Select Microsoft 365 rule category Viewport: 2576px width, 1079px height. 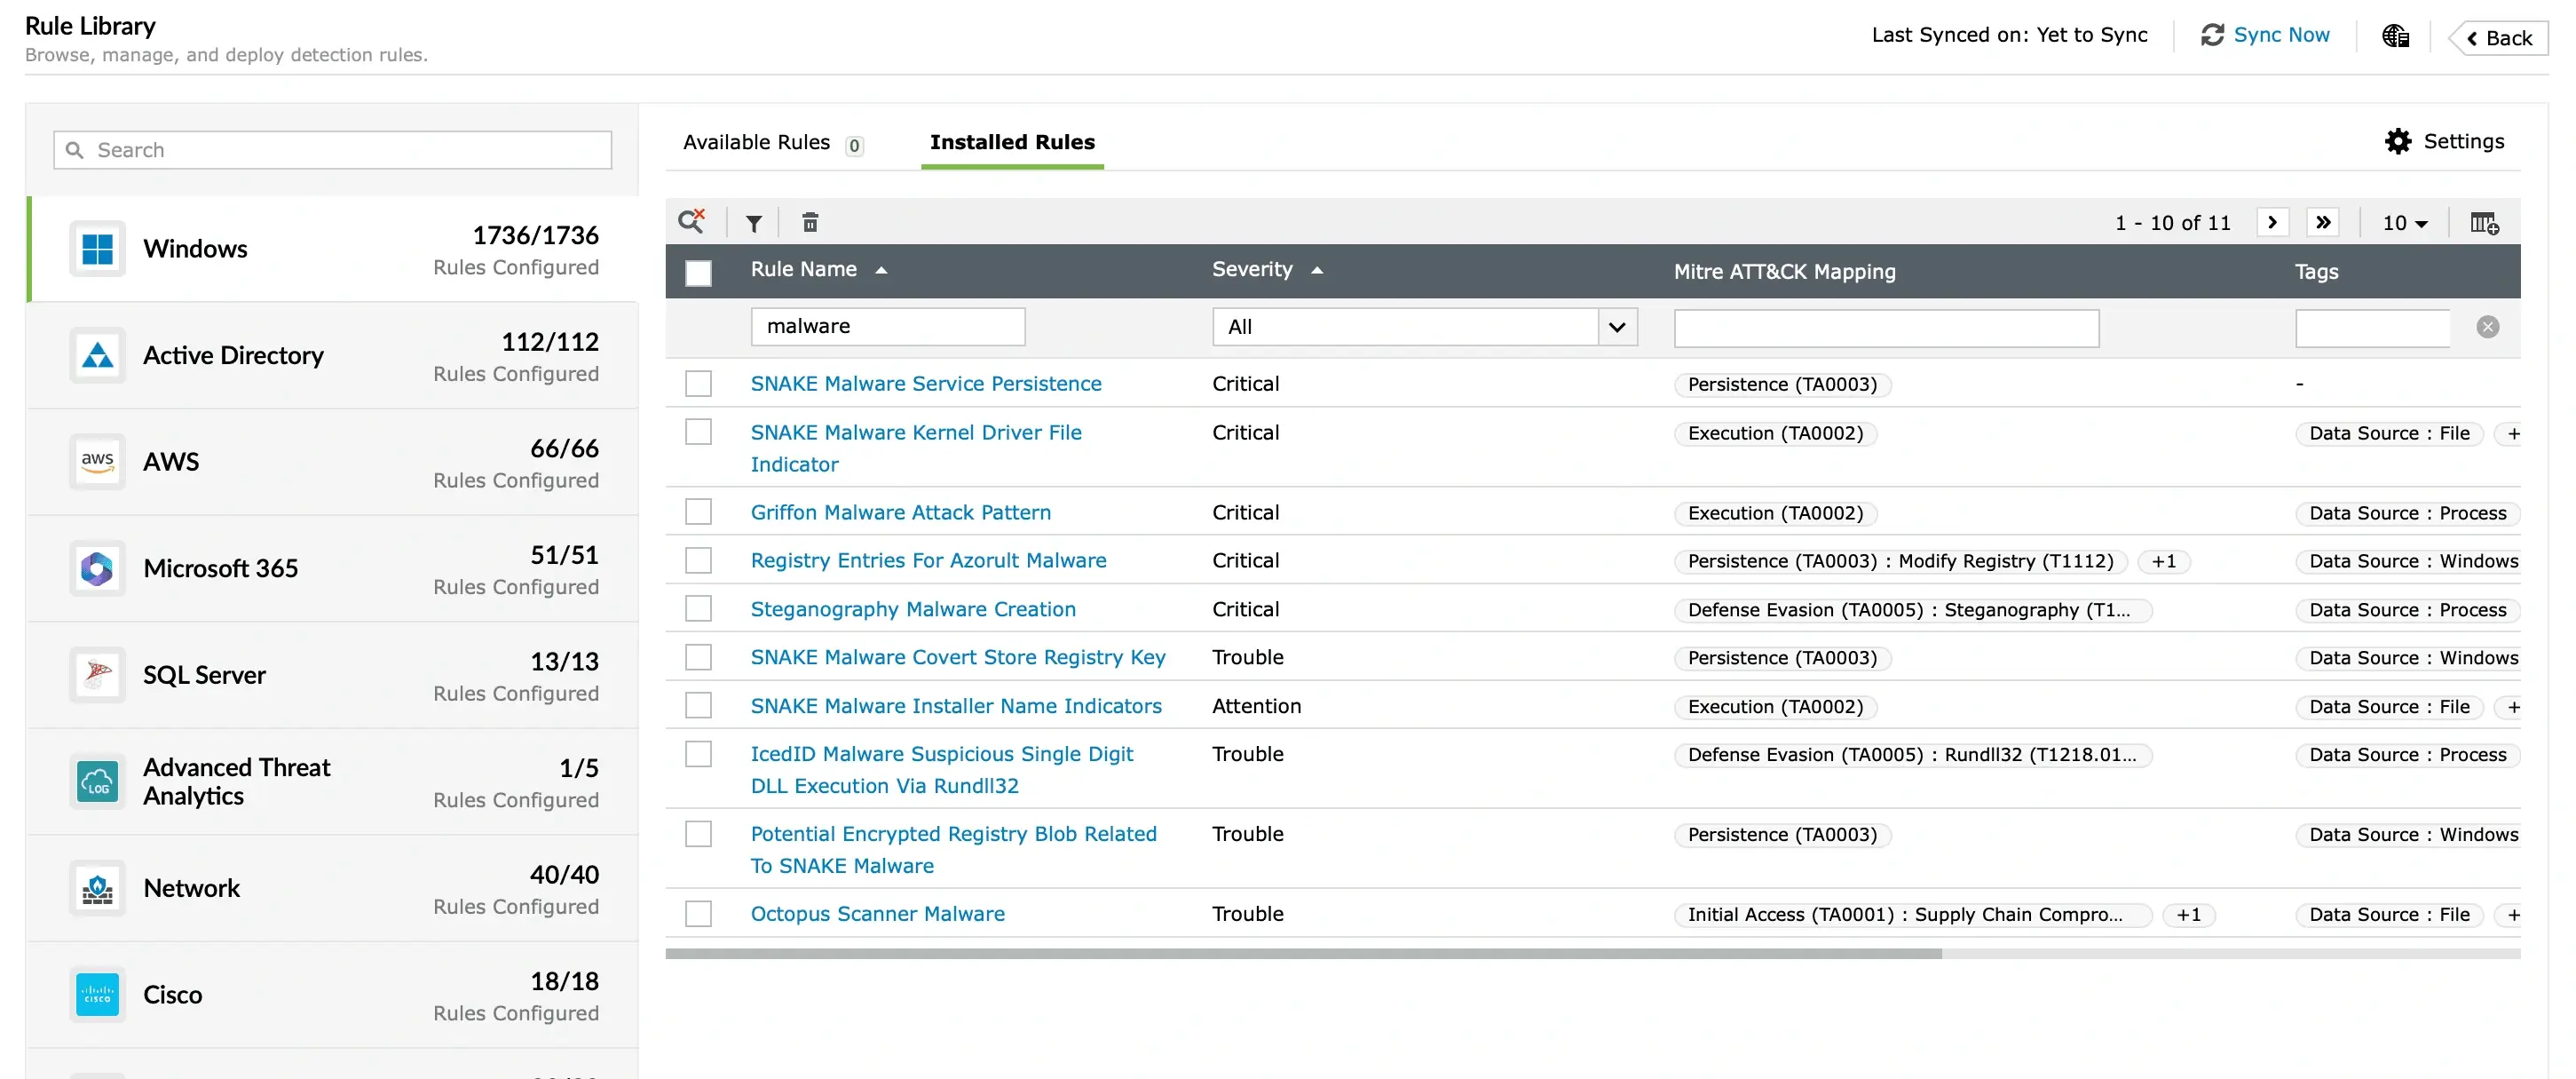tap(333, 569)
